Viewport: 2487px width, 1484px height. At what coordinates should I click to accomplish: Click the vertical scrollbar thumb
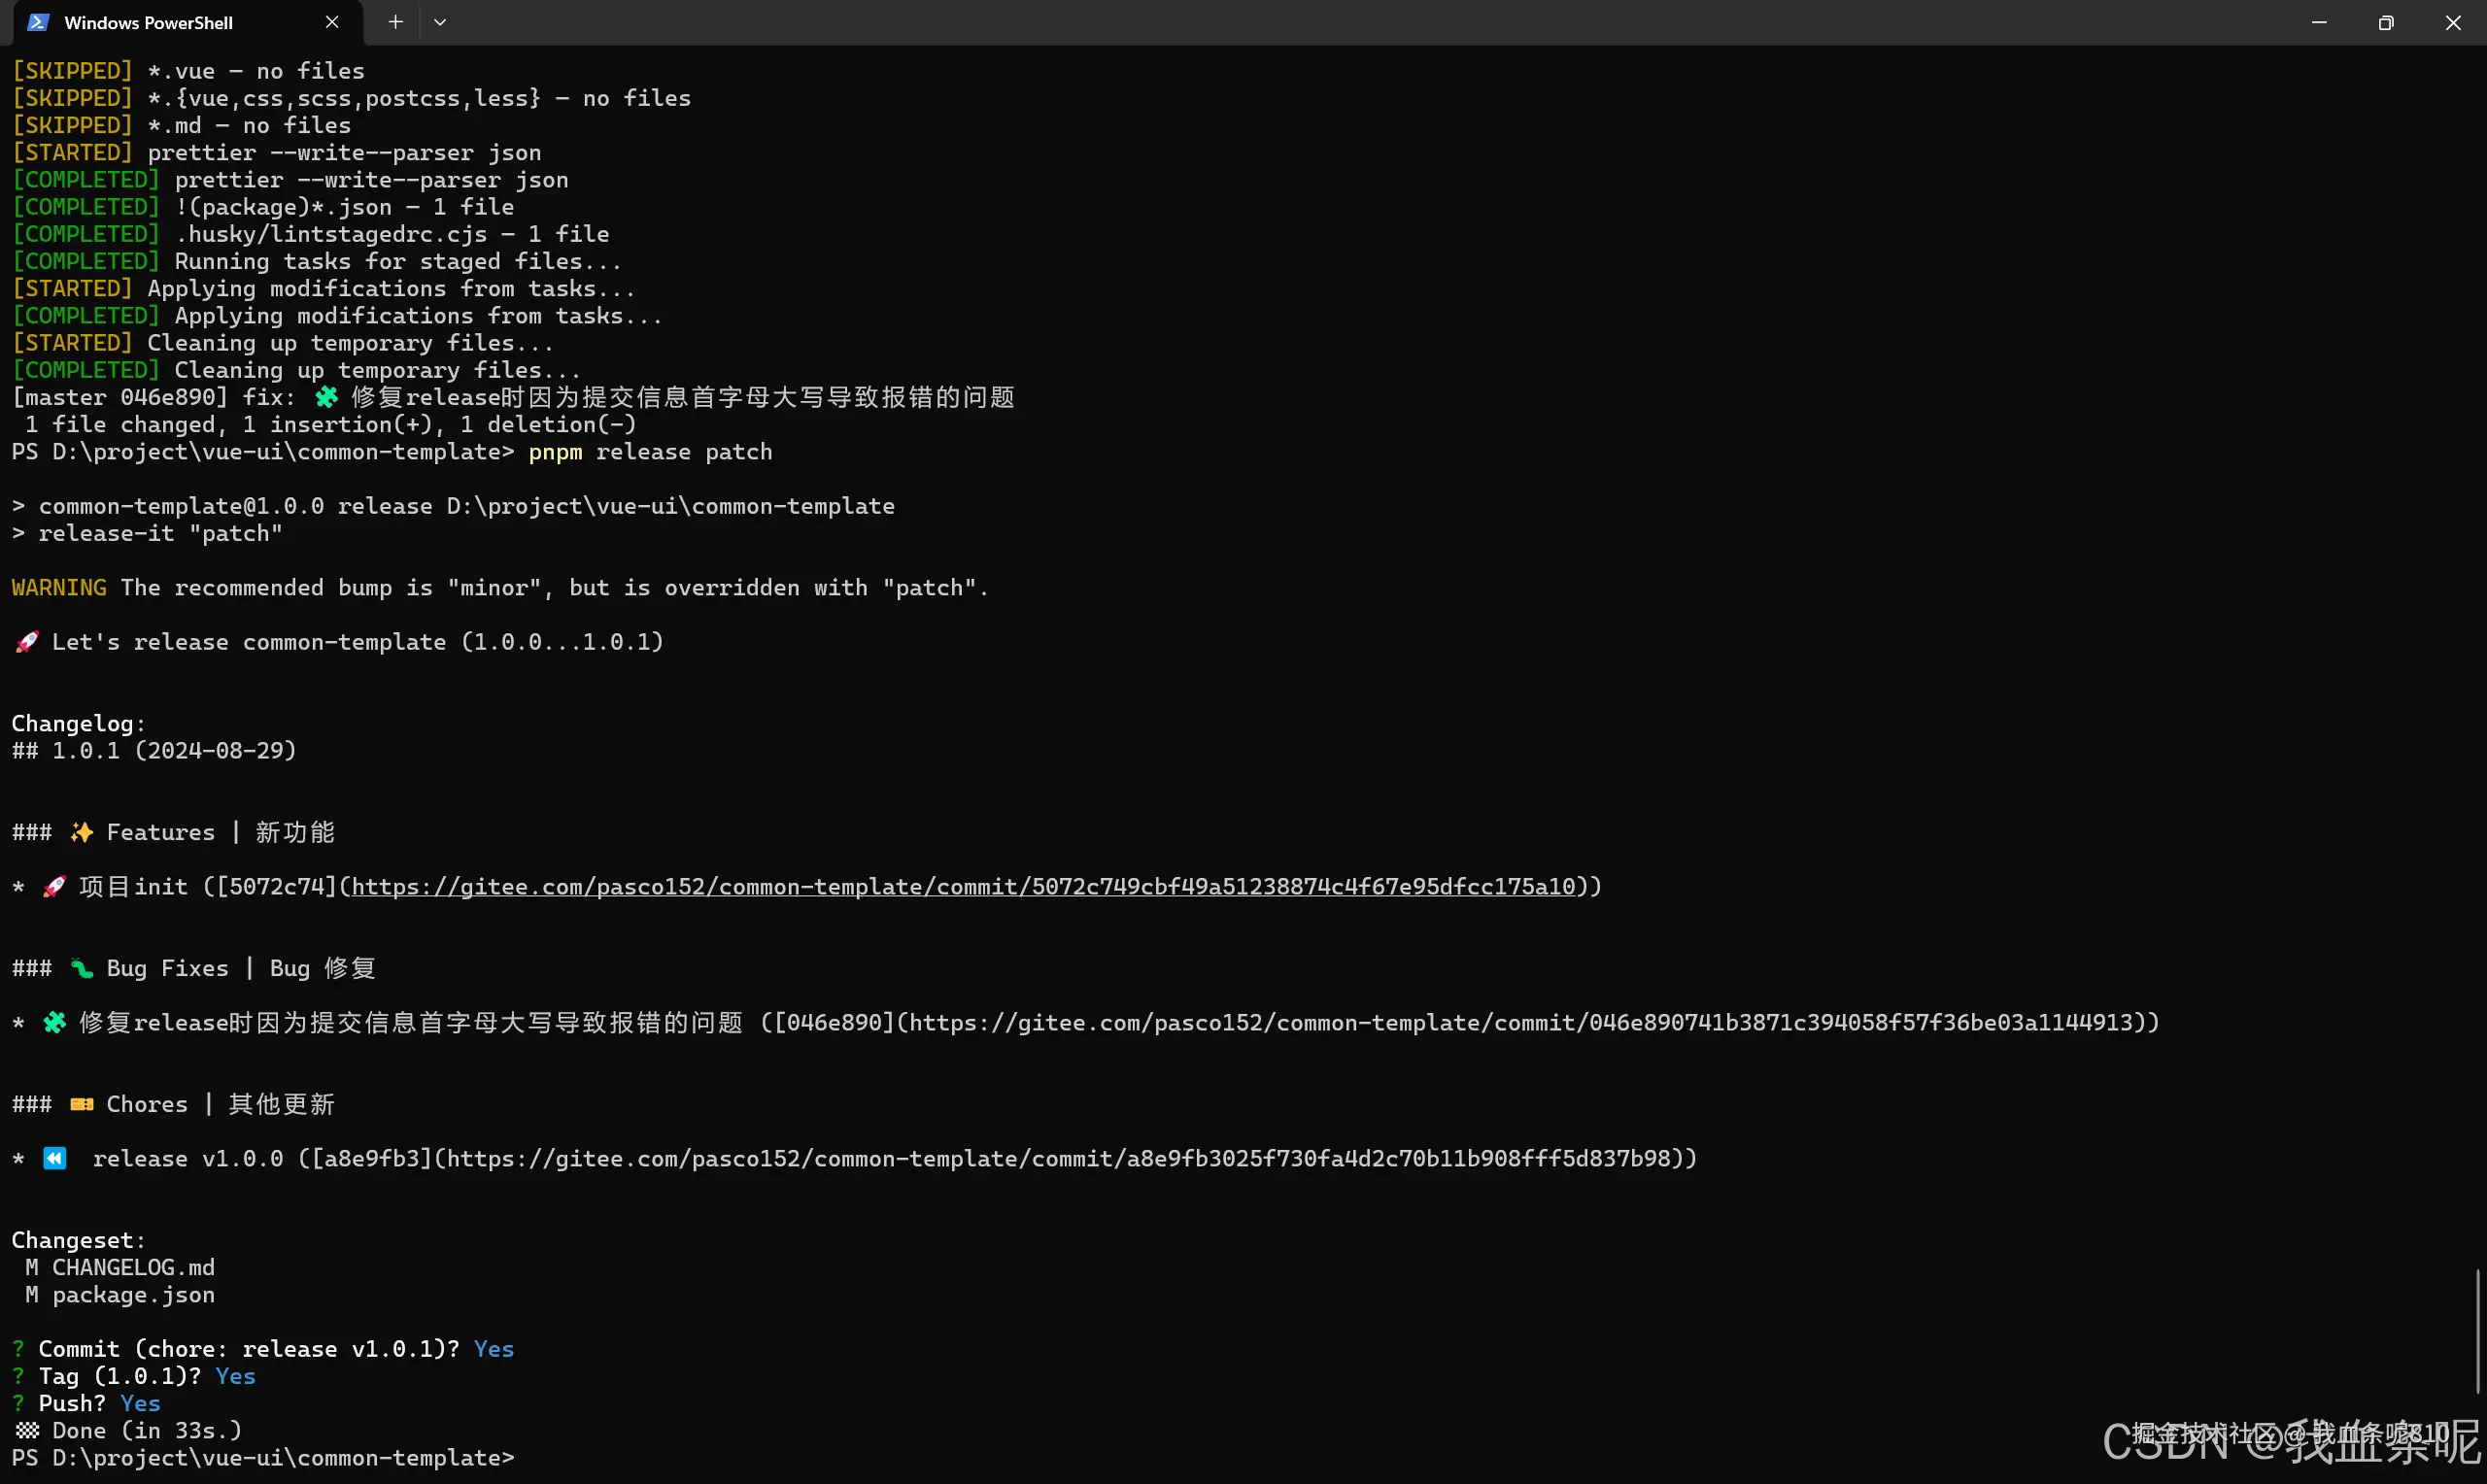(x=2478, y=1330)
